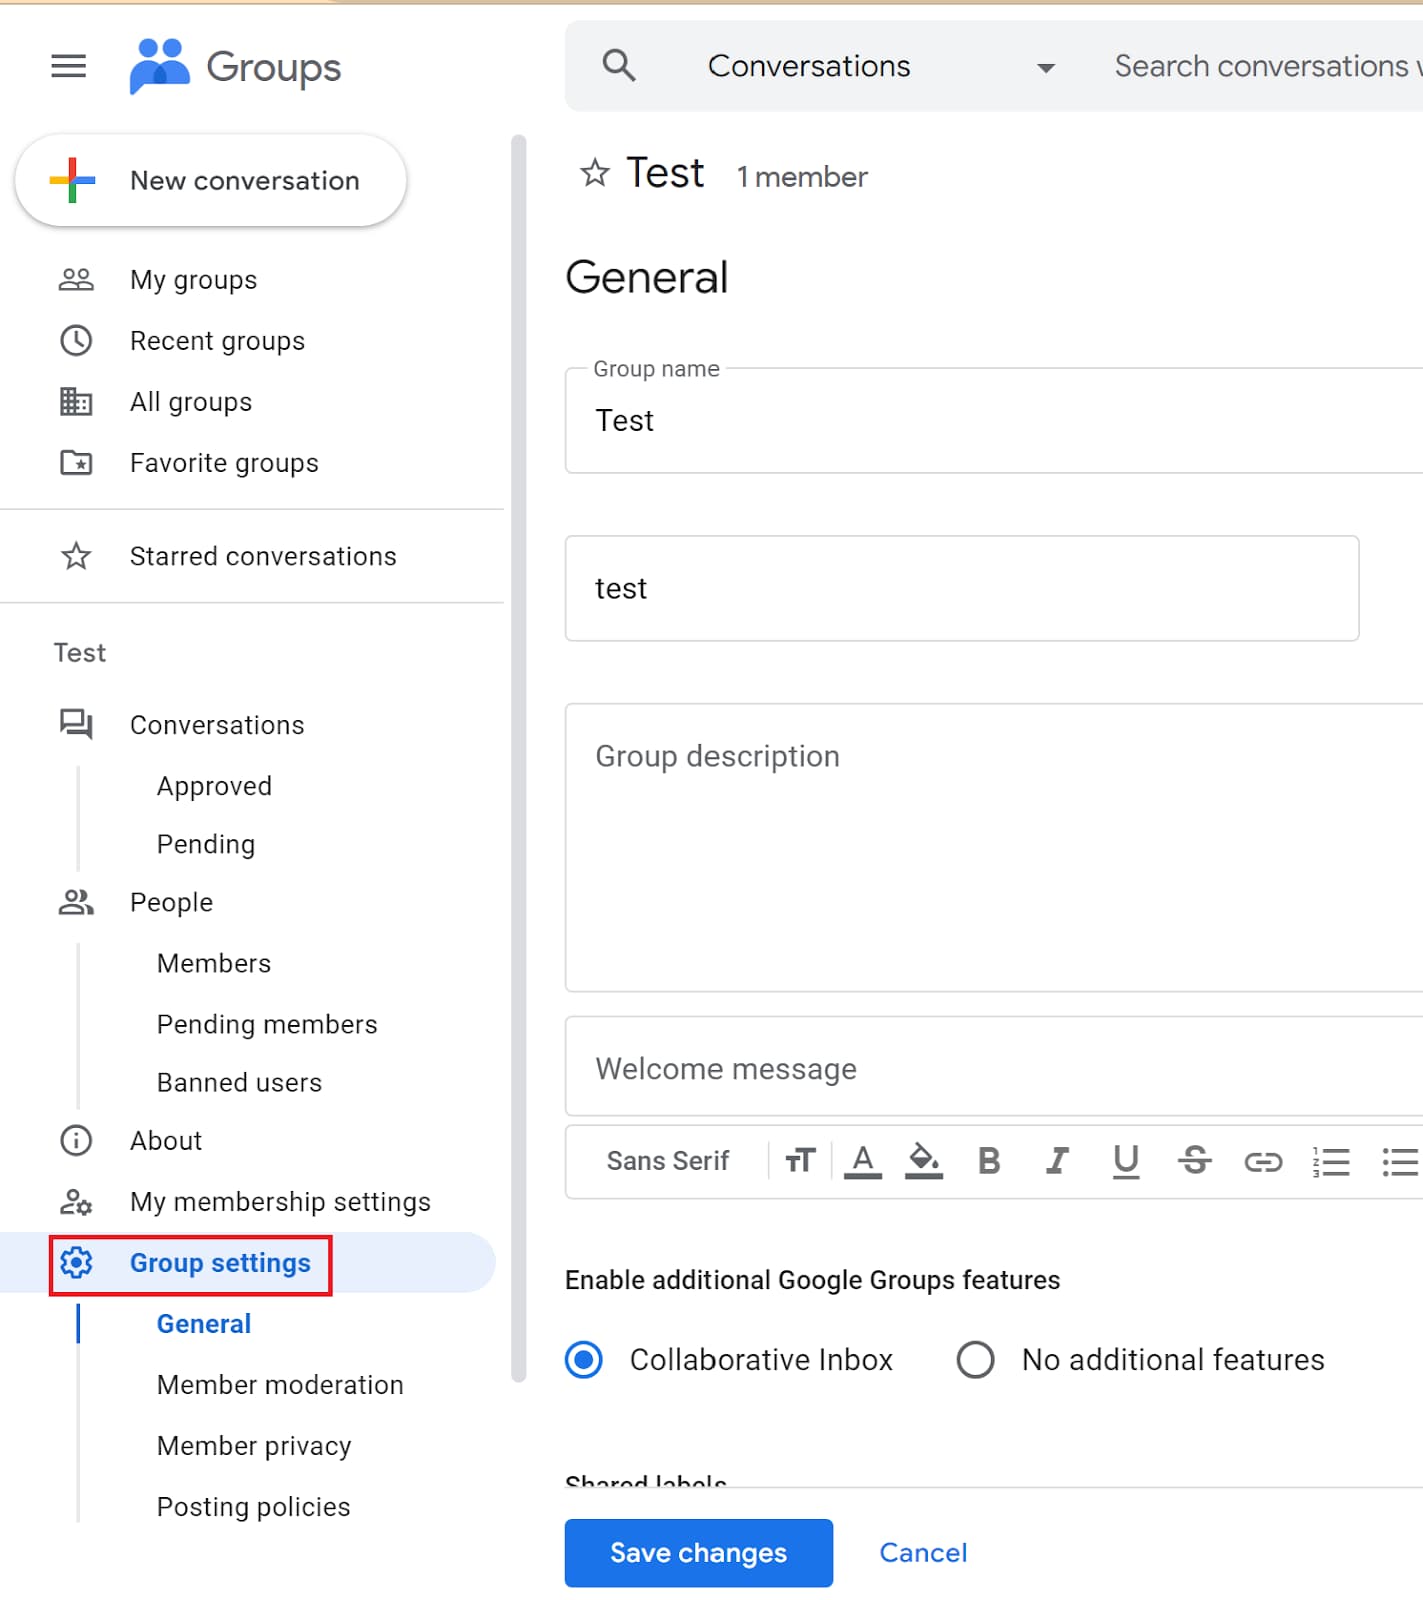This screenshot has width=1423, height=1600.
Task: Choose text color in welcome message toolbar
Action: click(x=863, y=1161)
